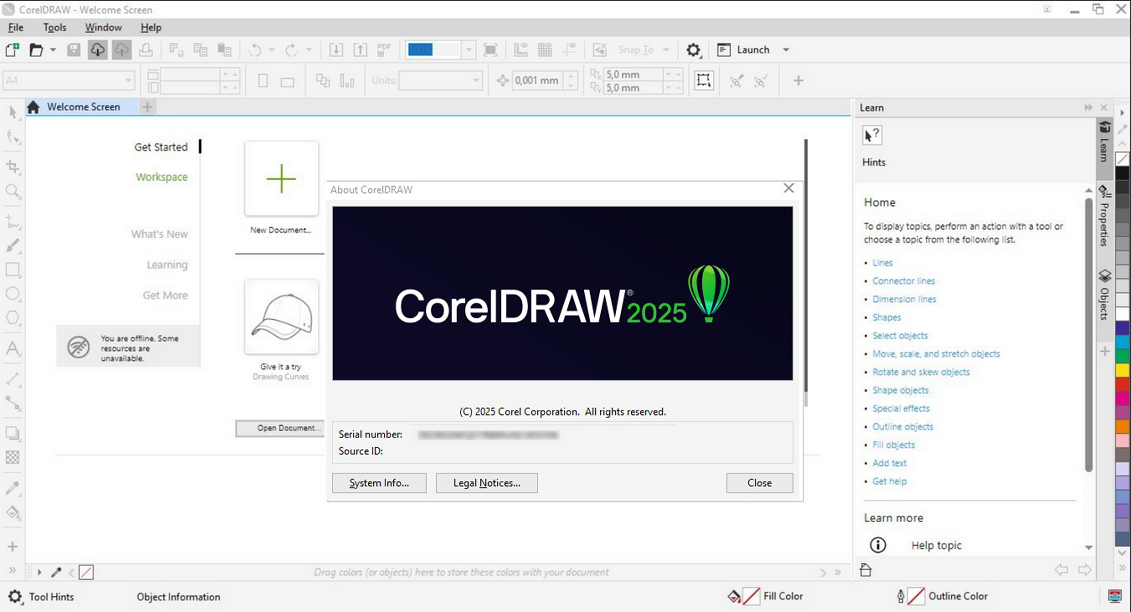Open the Rotate and skew objects link
Image resolution: width=1131 pixels, height=612 pixels.
point(921,372)
